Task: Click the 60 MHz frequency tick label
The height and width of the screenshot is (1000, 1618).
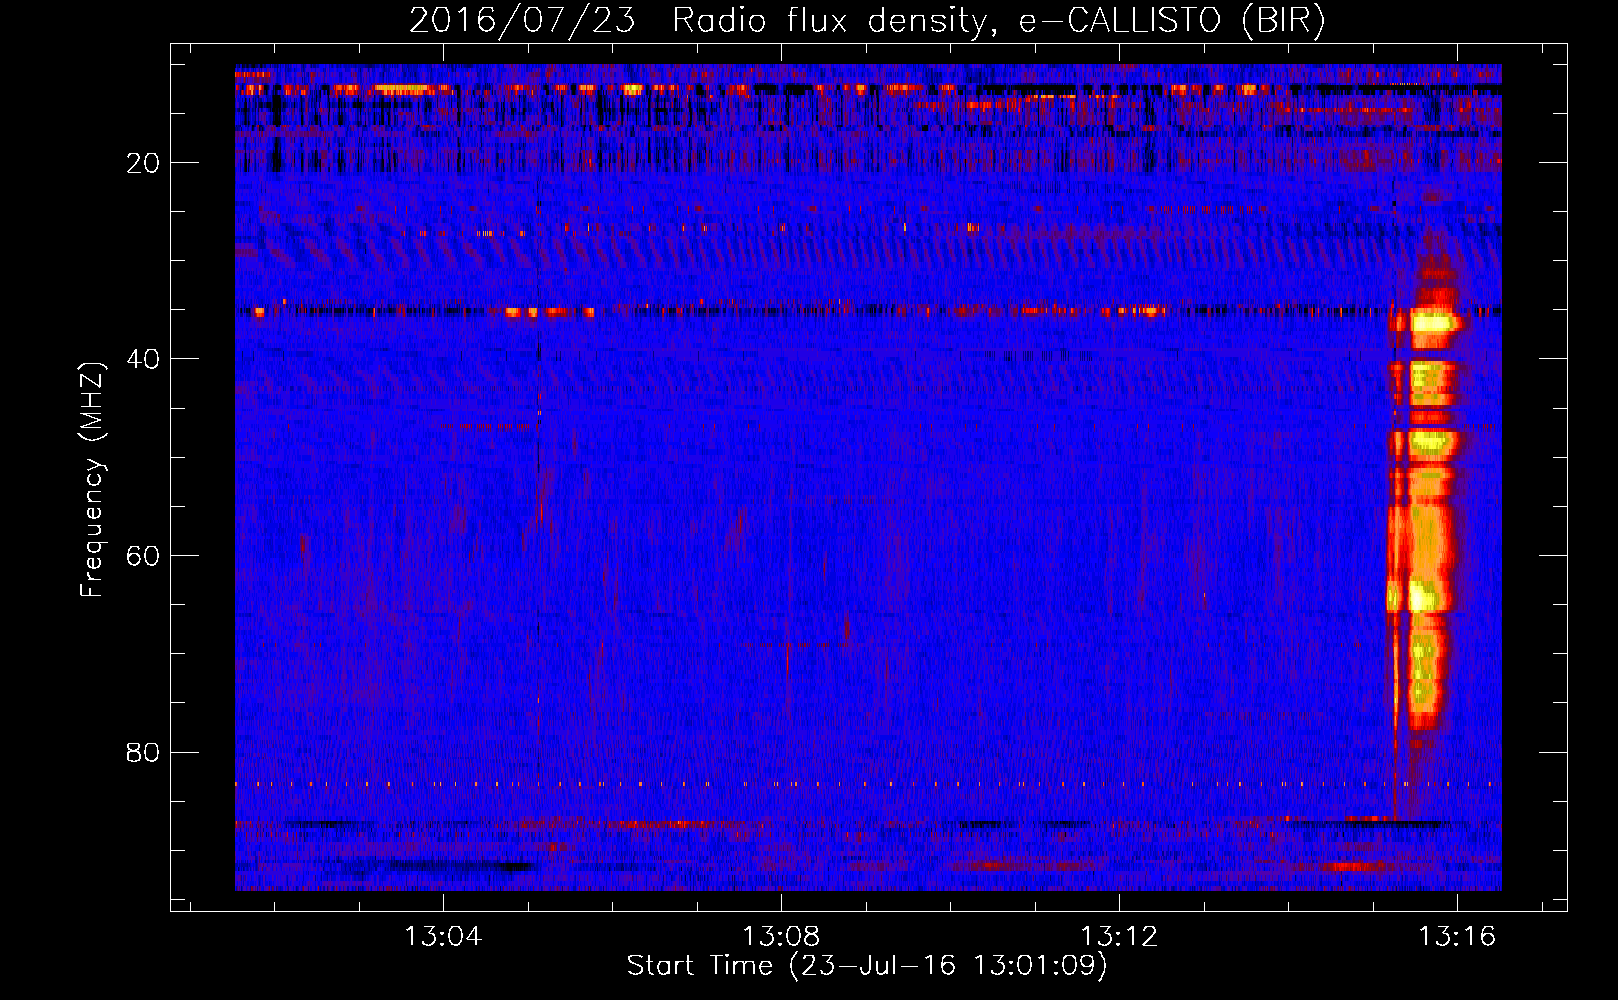Action: [143, 556]
